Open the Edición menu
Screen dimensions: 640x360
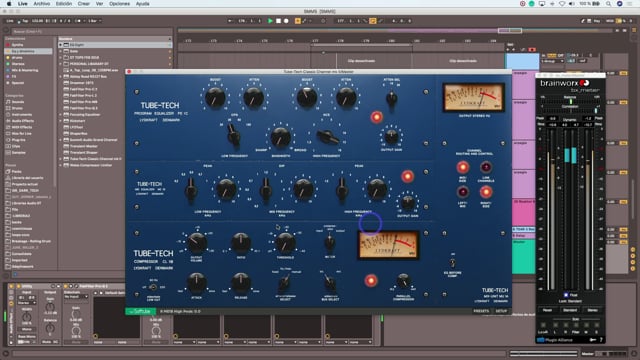click(64, 4)
